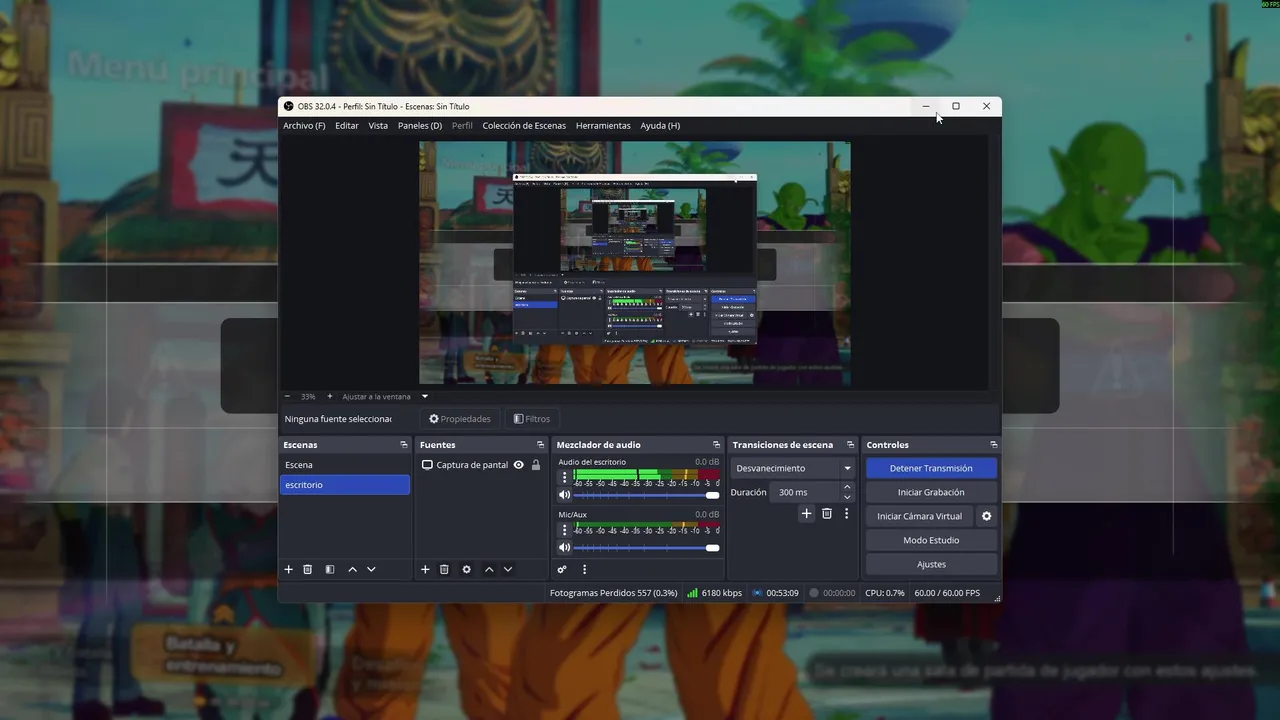
Task: Click the recording status dot beside 00:00:00
Action: 814,593
